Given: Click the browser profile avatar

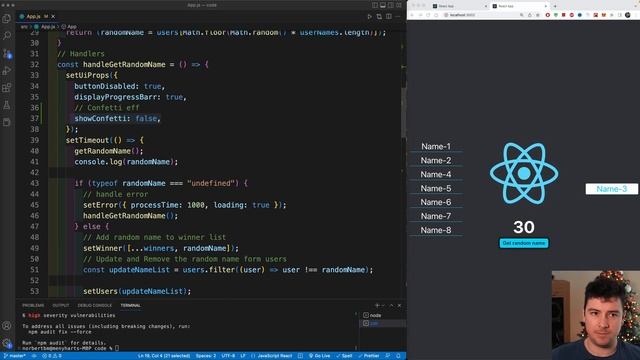Looking at the screenshot, I should (628, 15).
